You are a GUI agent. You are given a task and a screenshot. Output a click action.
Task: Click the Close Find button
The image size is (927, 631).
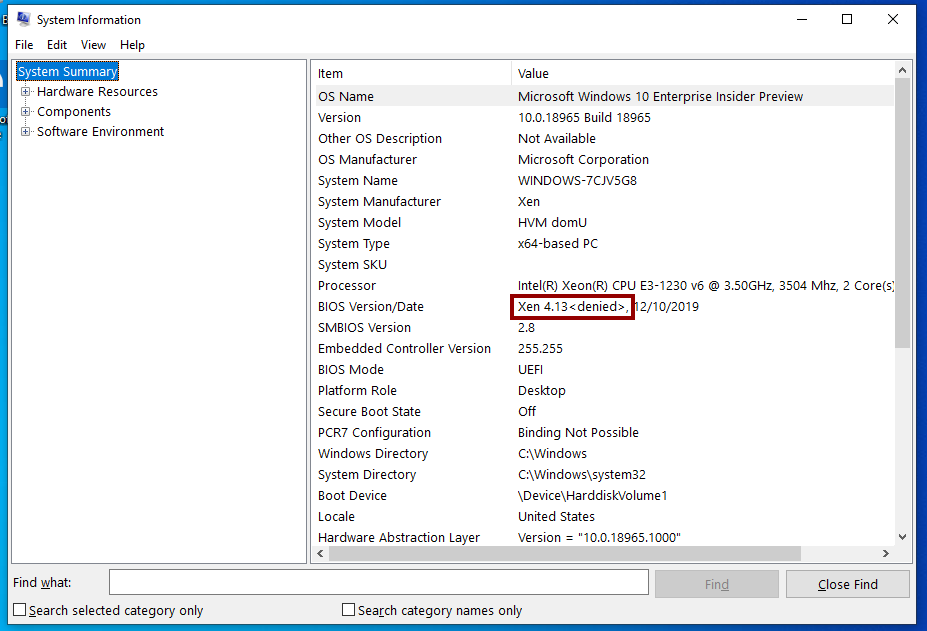coord(847,584)
